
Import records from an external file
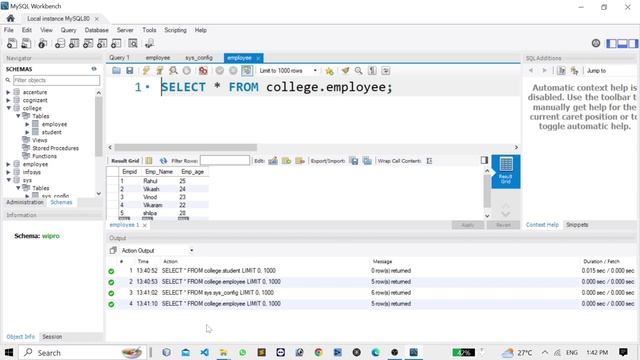(x=367, y=161)
